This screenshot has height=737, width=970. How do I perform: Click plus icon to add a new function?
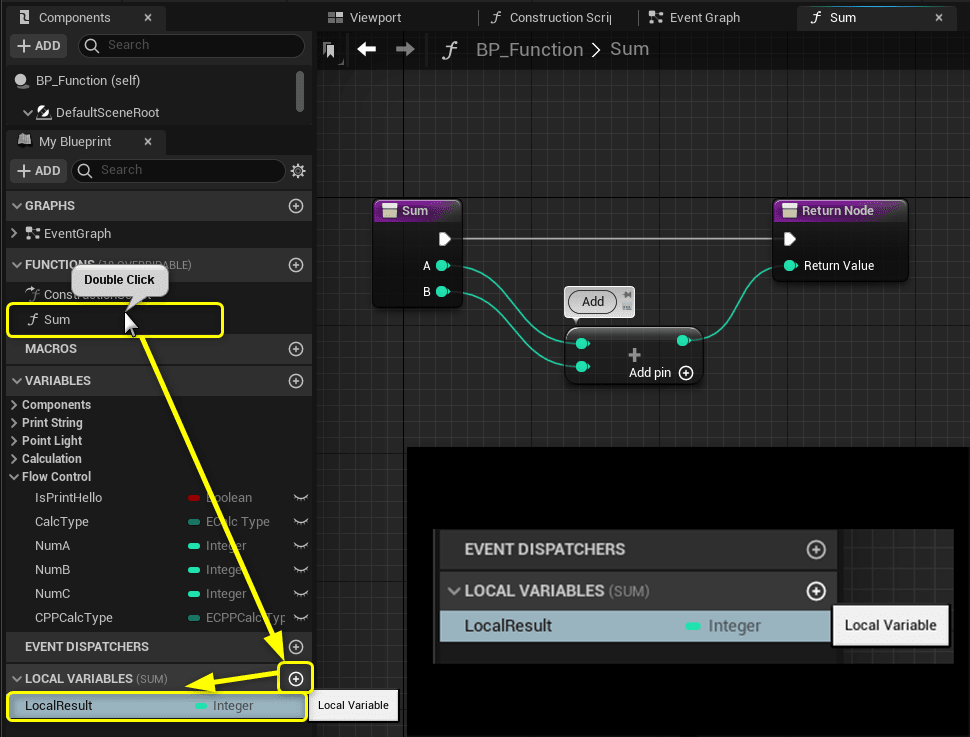(x=295, y=265)
